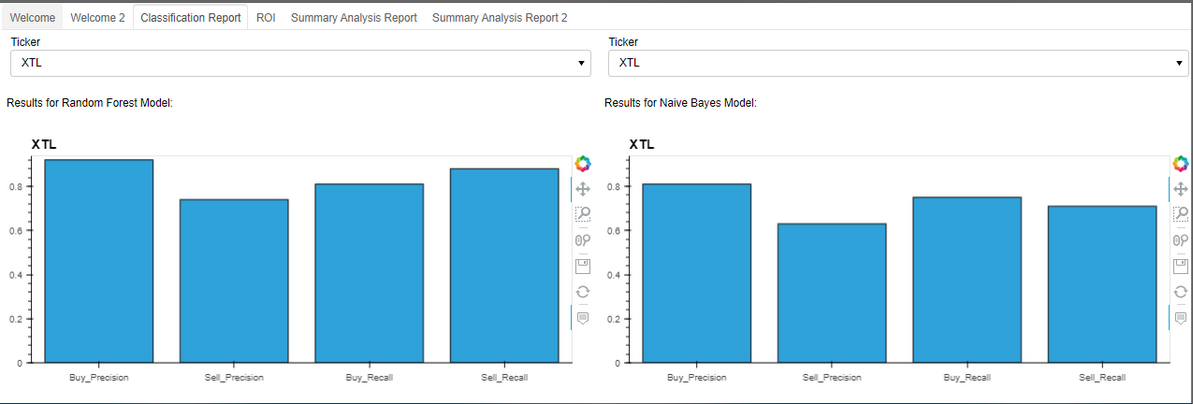Click XTL title above Naive Bayes chart

point(641,144)
